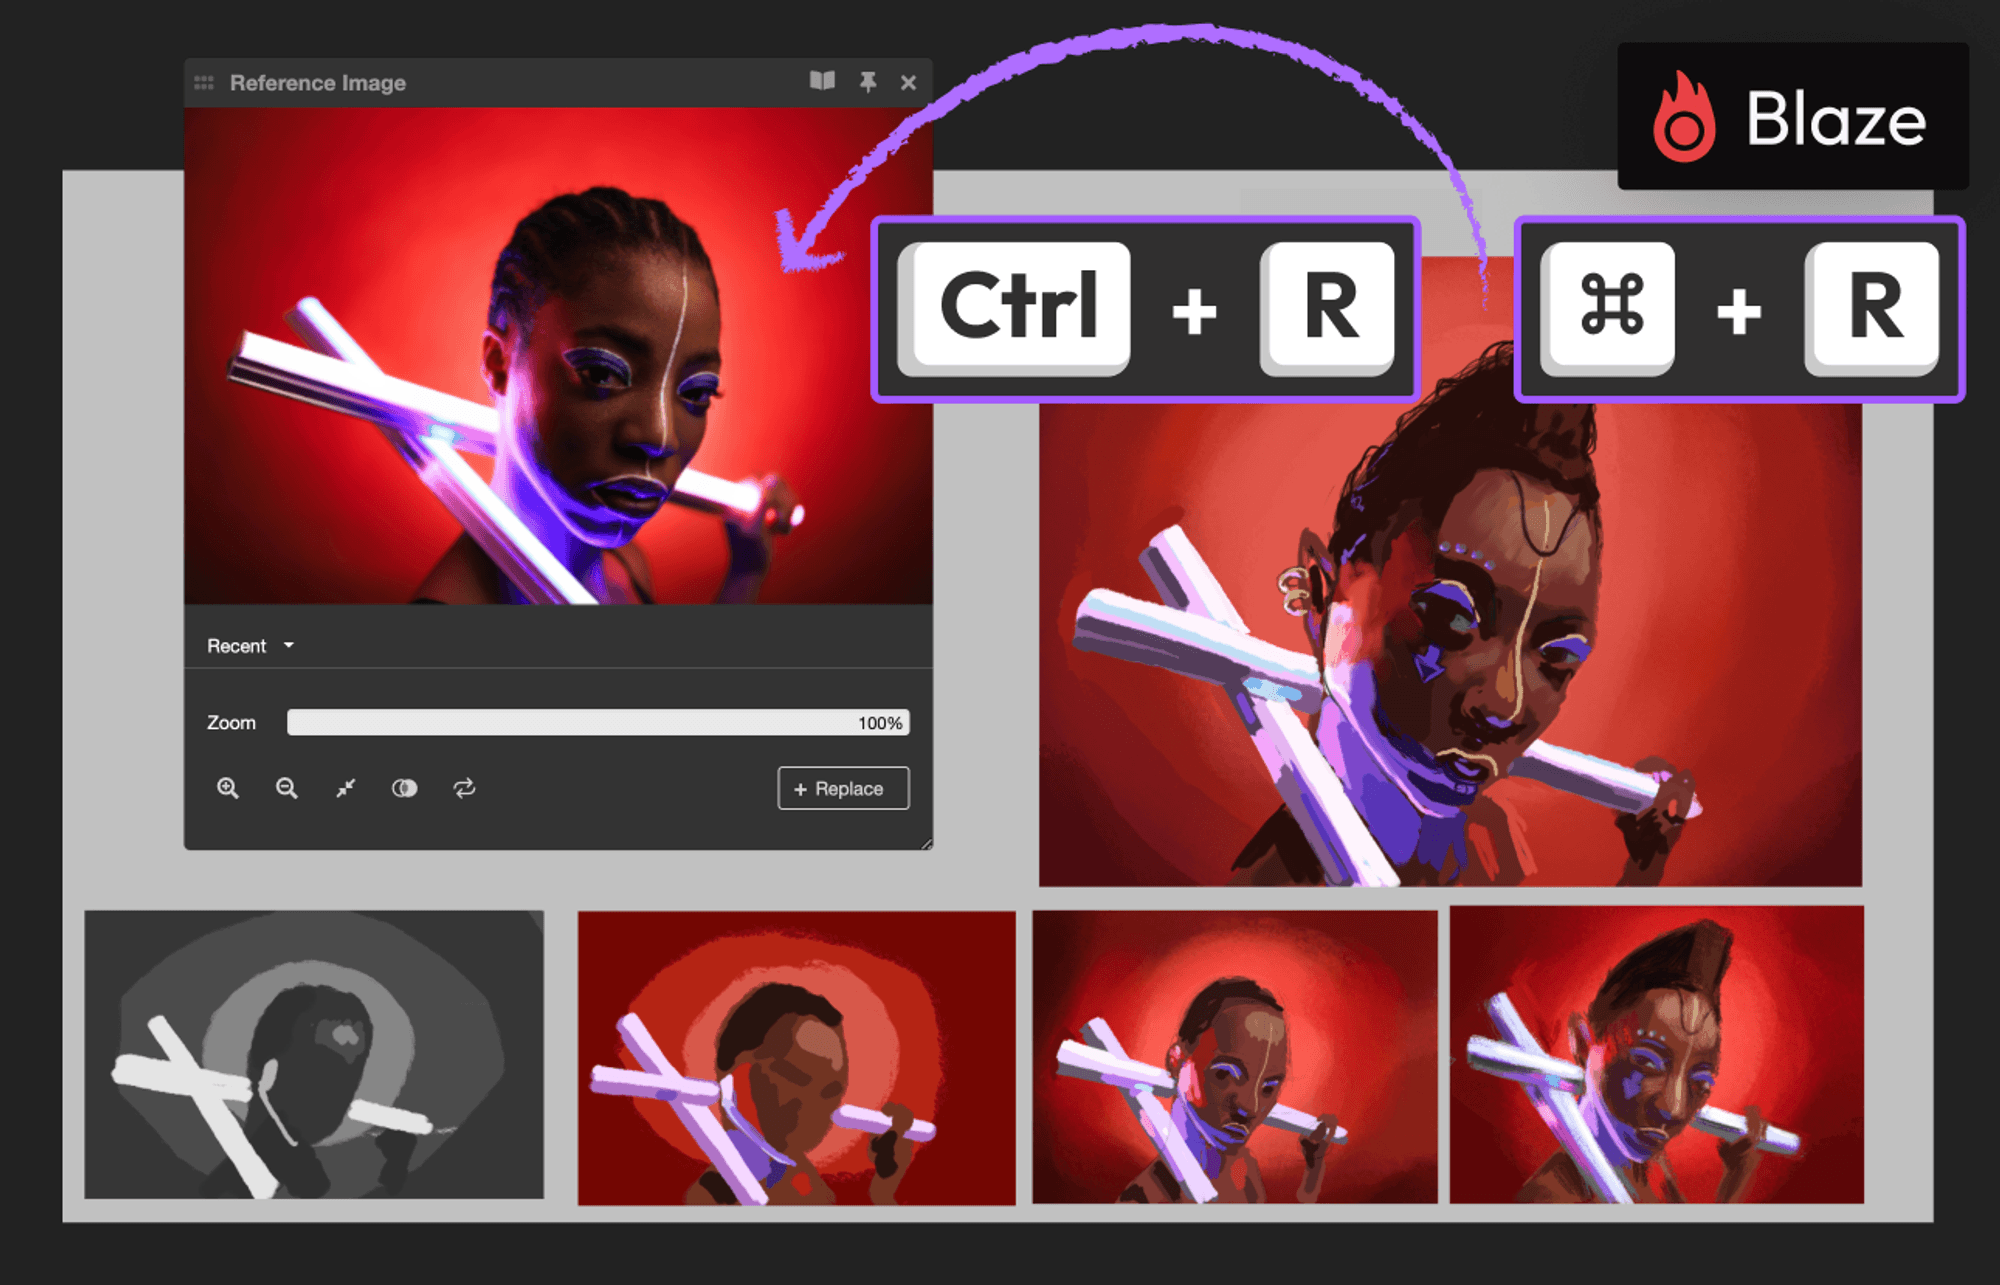This screenshot has height=1285, width=2000.
Task: Click the zoom out magnifier icon
Action: [287, 788]
